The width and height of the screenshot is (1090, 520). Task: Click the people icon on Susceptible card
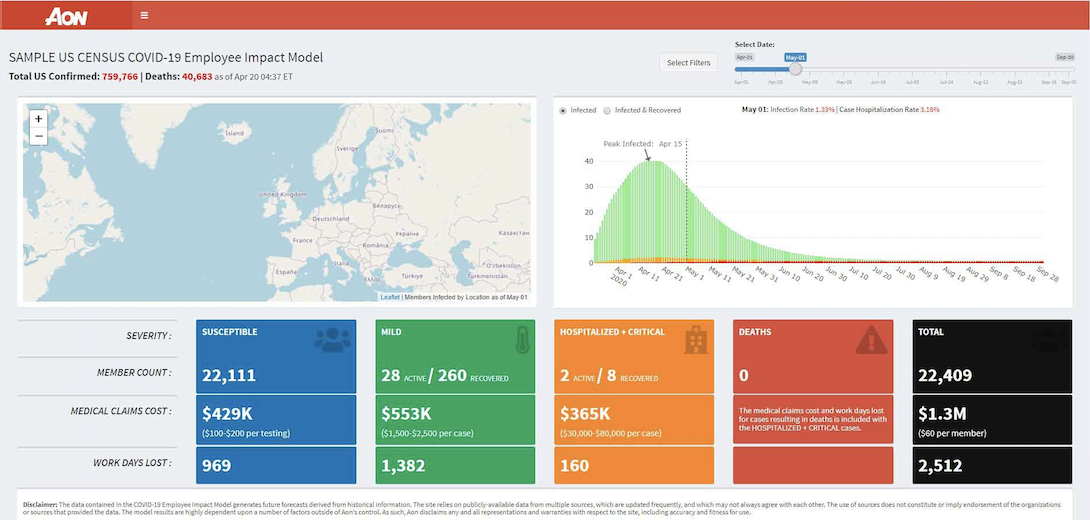pyautogui.click(x=332, y=340)
